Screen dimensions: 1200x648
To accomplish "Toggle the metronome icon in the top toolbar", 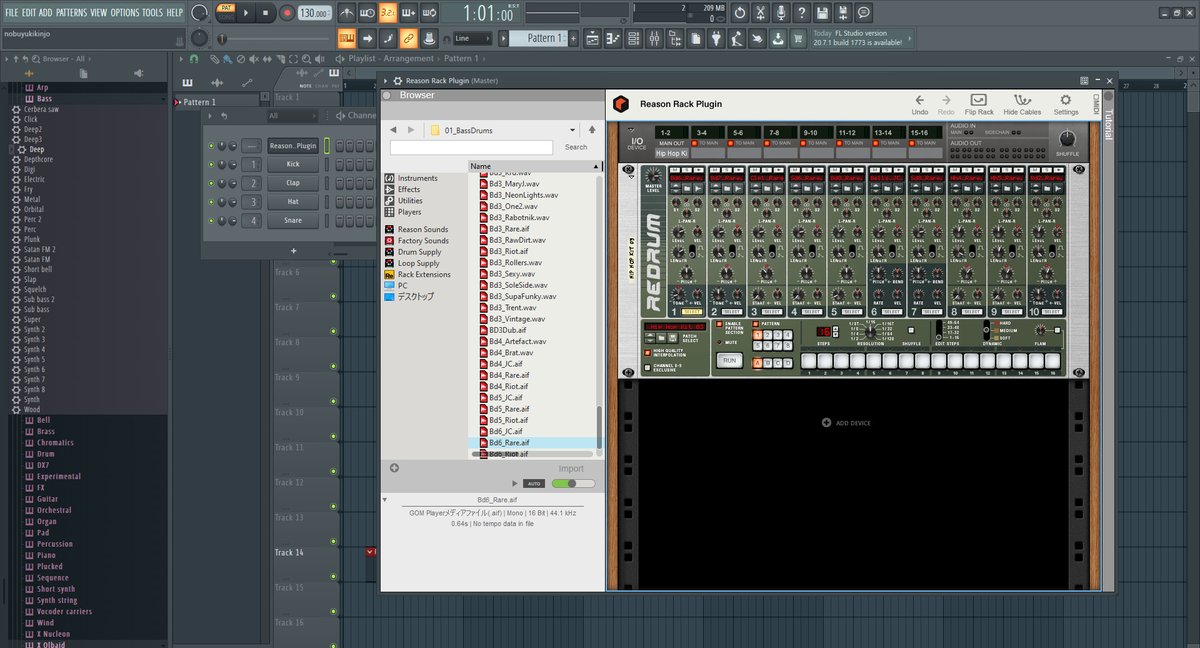I will 346,13.
